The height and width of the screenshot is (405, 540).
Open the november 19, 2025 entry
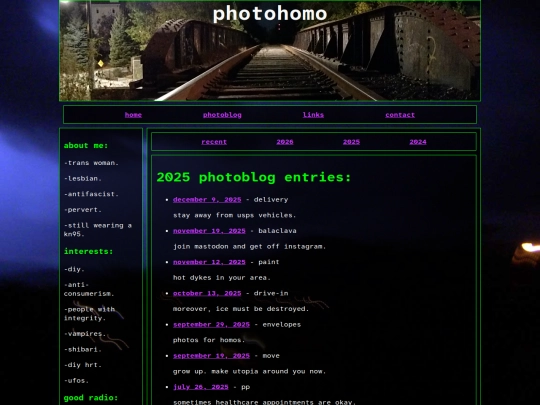pos(209,231)
